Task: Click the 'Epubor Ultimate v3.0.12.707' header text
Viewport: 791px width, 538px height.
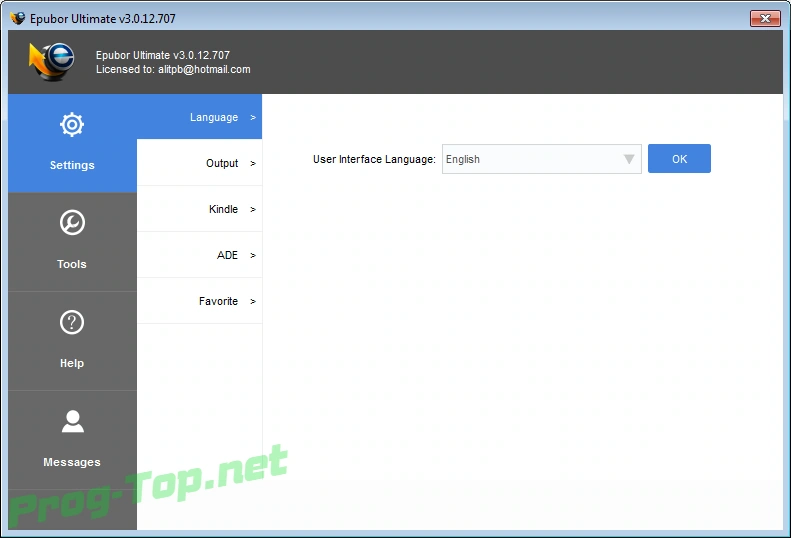Action: pos(162,55)
